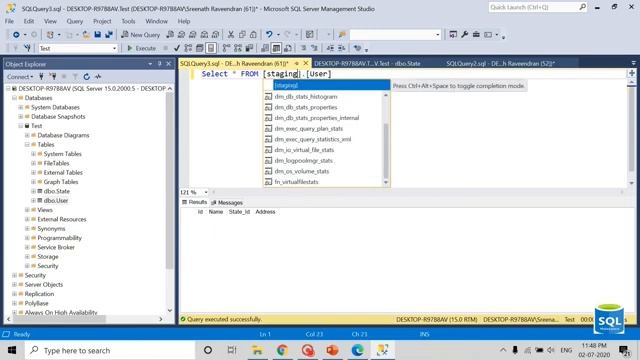This screenshot has height=360, width=640.
Task: Select dm_db_stats_histogram suggestion
Action: coord(306,97)
